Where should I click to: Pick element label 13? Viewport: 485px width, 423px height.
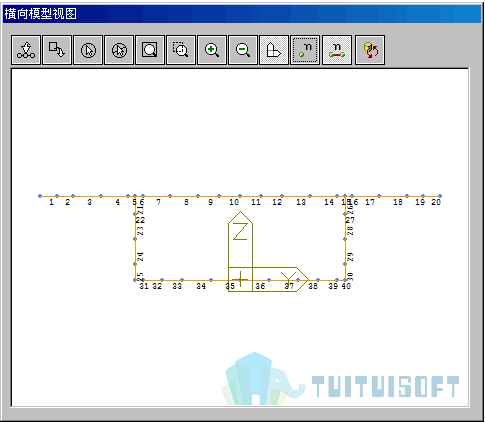[301, 202]
